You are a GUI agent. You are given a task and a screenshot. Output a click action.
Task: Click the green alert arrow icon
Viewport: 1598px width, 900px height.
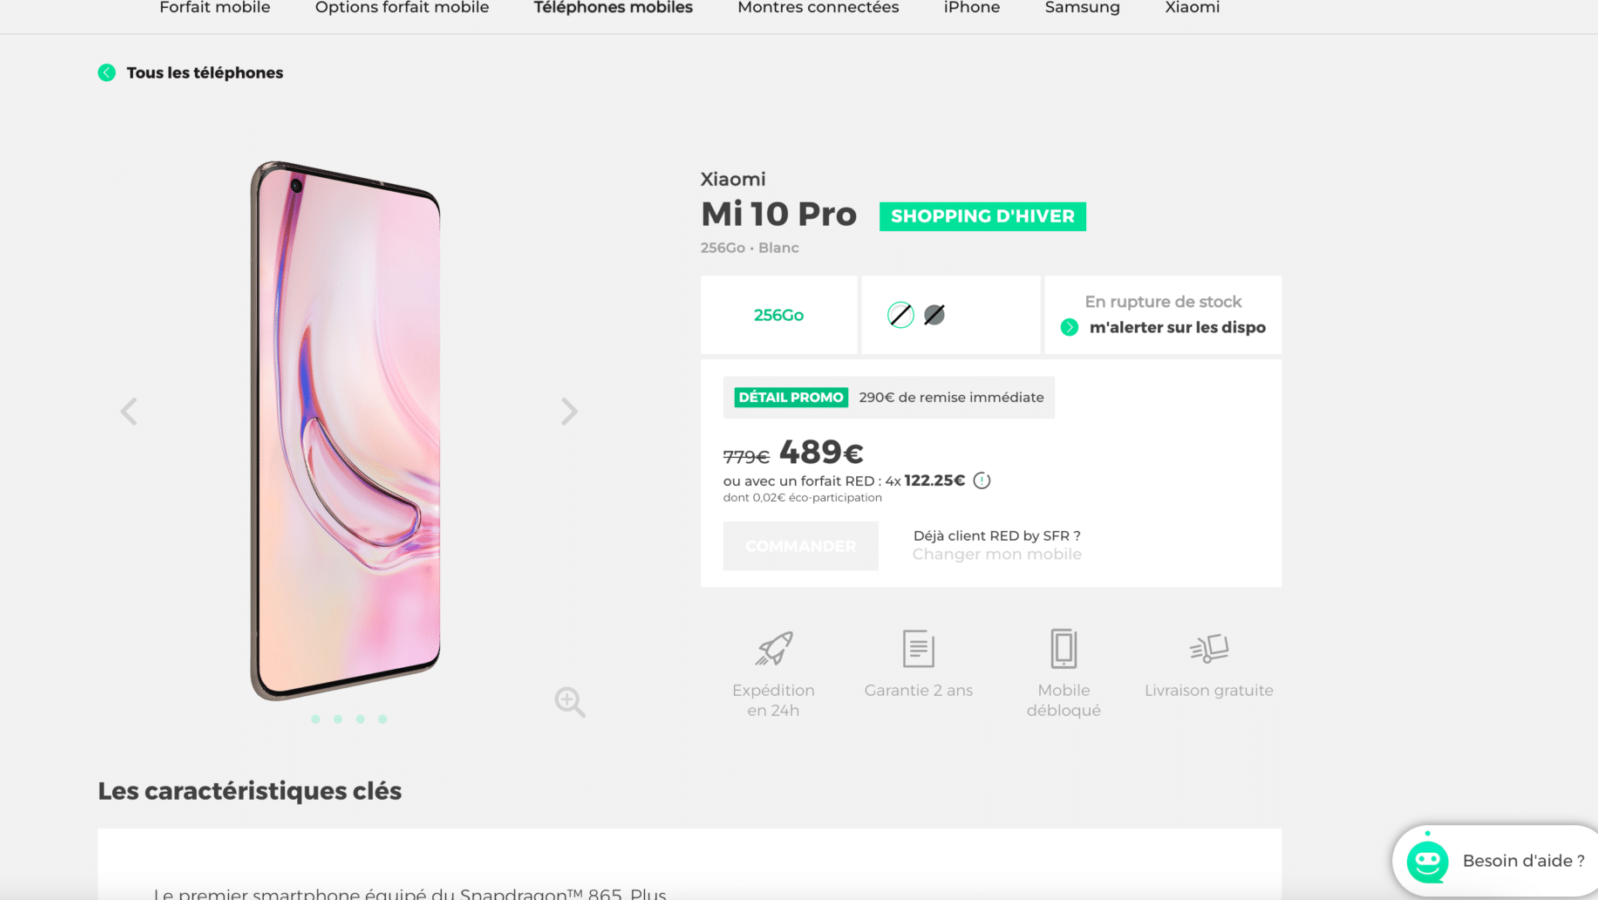[x=1069, y=328]
